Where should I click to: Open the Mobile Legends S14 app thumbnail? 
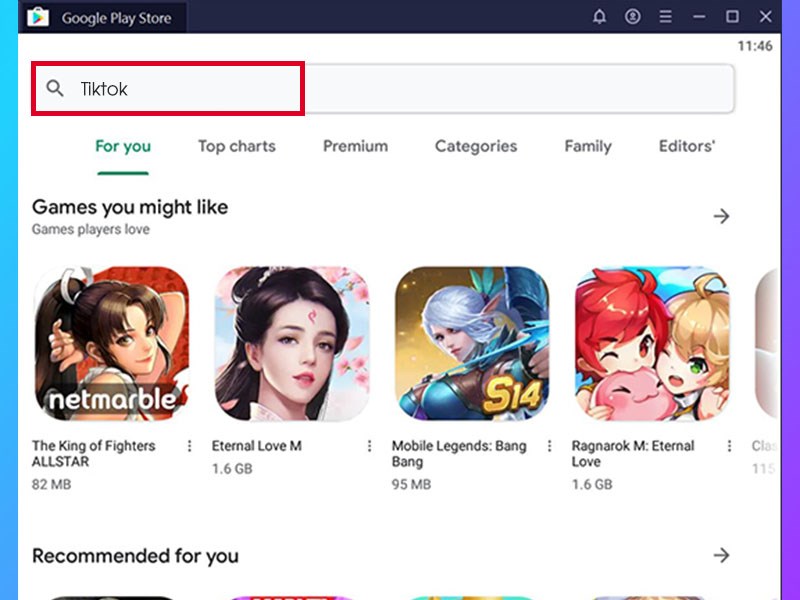[472, 344]
